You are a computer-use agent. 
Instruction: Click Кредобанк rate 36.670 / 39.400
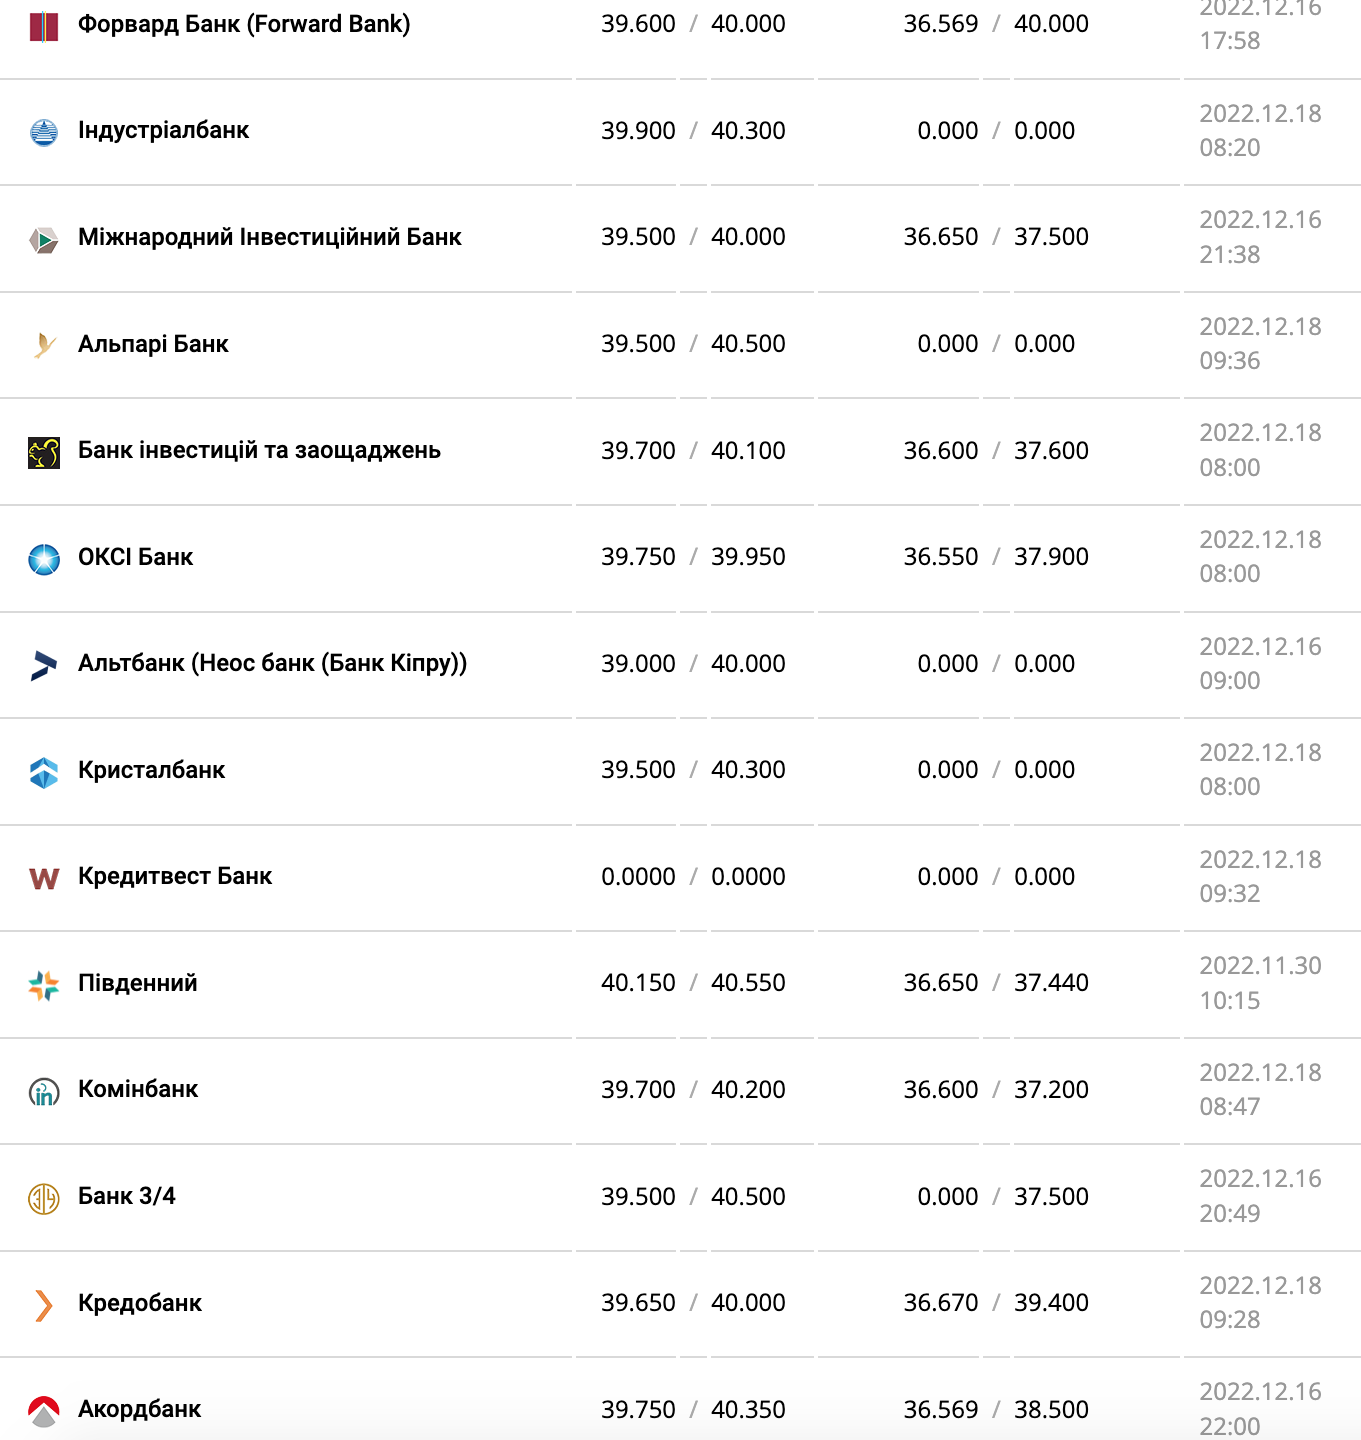click(x=996, y=1303)
